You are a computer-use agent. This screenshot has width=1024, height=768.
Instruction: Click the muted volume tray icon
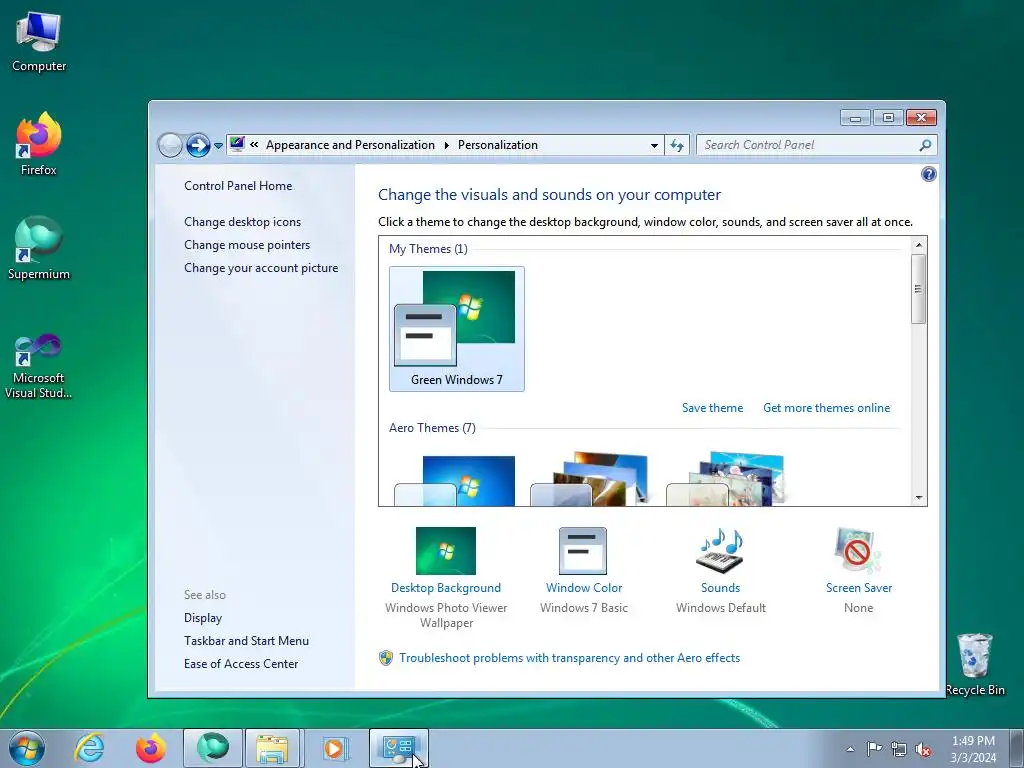[923, 749]
